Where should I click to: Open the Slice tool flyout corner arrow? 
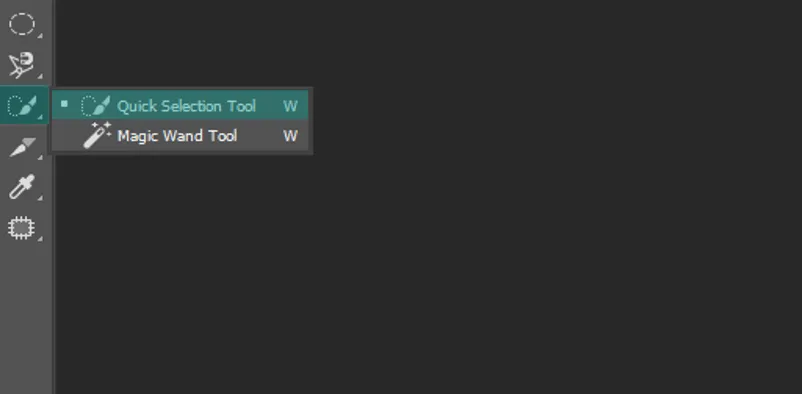click(40, 157)
